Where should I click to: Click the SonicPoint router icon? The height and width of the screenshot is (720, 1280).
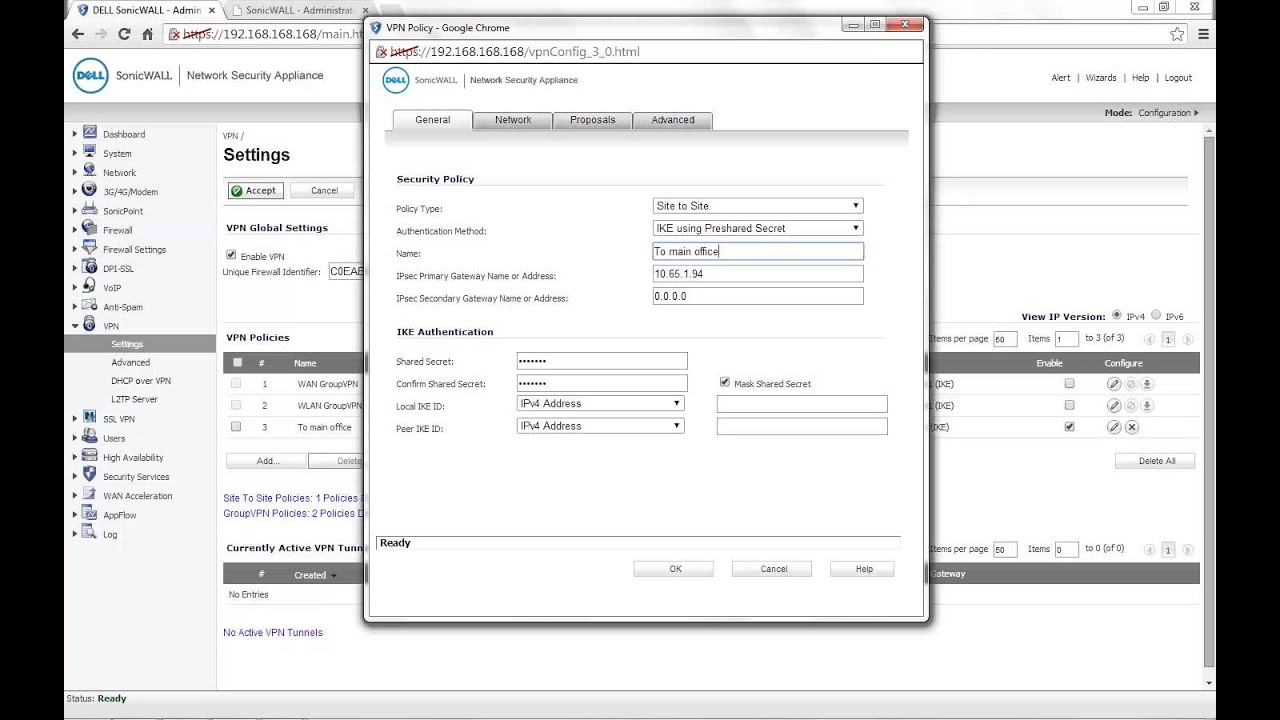point(90,210)
